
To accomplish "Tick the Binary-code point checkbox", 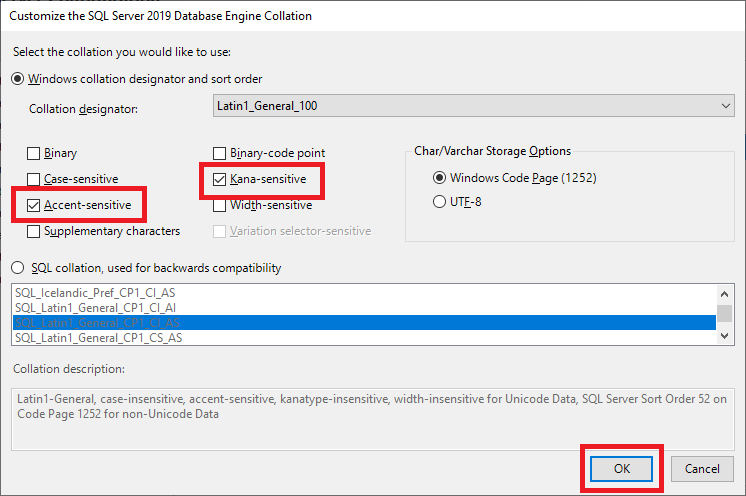I will [x=220, y=154].
